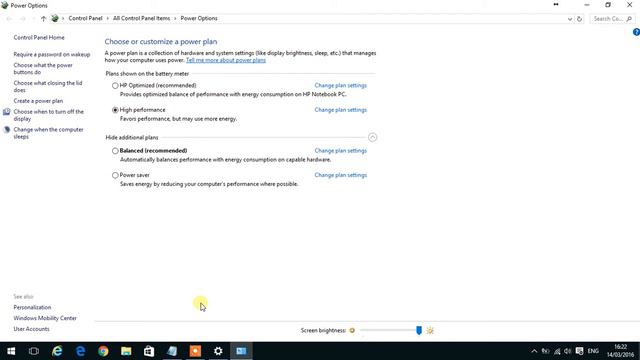
Task: Open Tell me more about power plans
Action: click(226, 60)
